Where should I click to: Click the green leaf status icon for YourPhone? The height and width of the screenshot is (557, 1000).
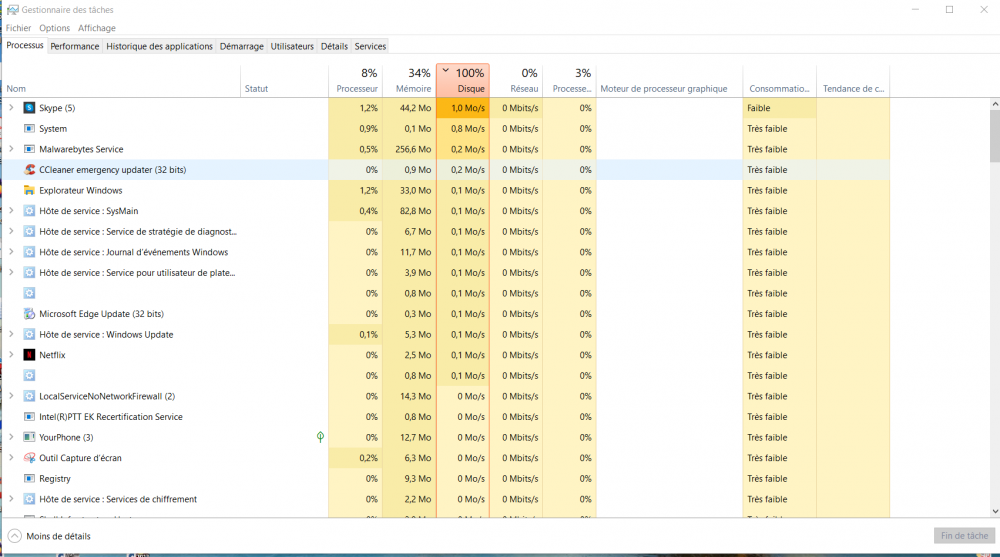click(320, 437)
